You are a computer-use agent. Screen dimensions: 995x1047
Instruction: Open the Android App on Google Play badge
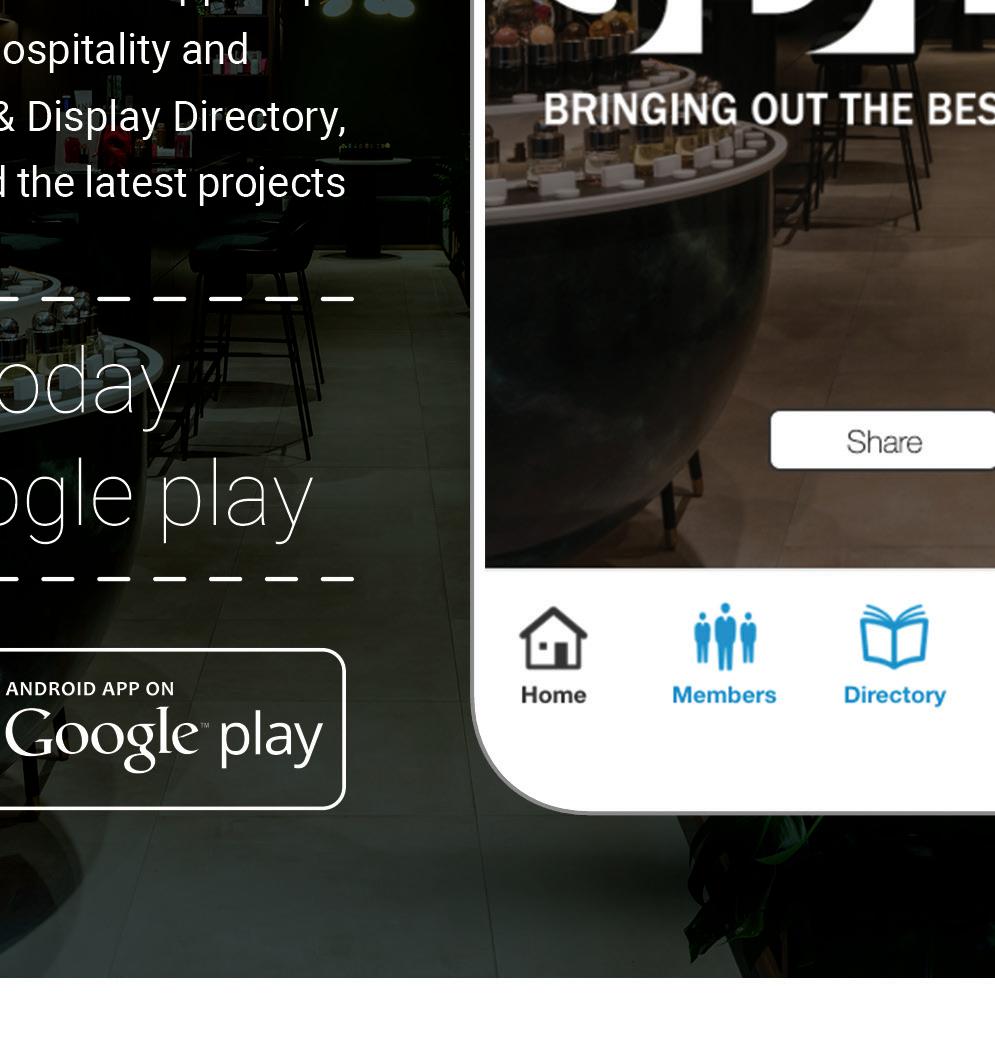172,728
